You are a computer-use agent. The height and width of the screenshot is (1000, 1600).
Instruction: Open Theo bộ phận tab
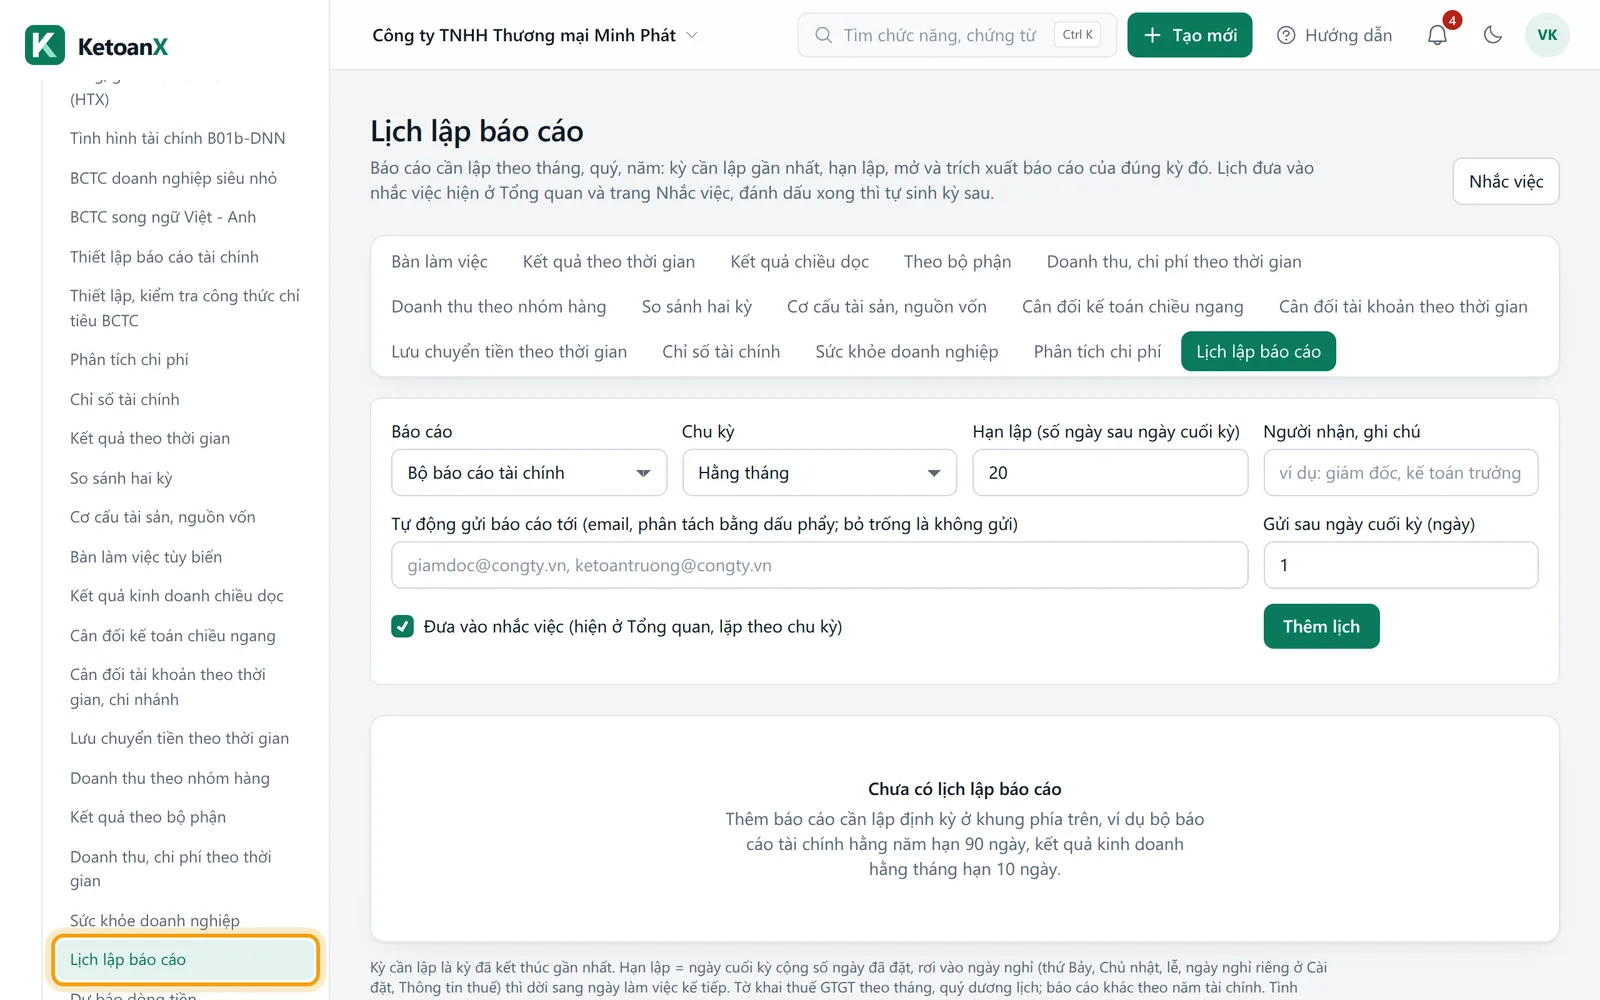[x=957, y=261]
